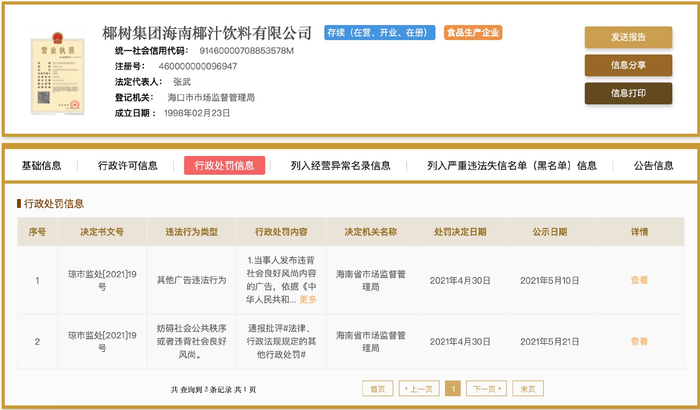
Task: Click the registration authority 海口市市场监督管理局
Action: point(211,97)
